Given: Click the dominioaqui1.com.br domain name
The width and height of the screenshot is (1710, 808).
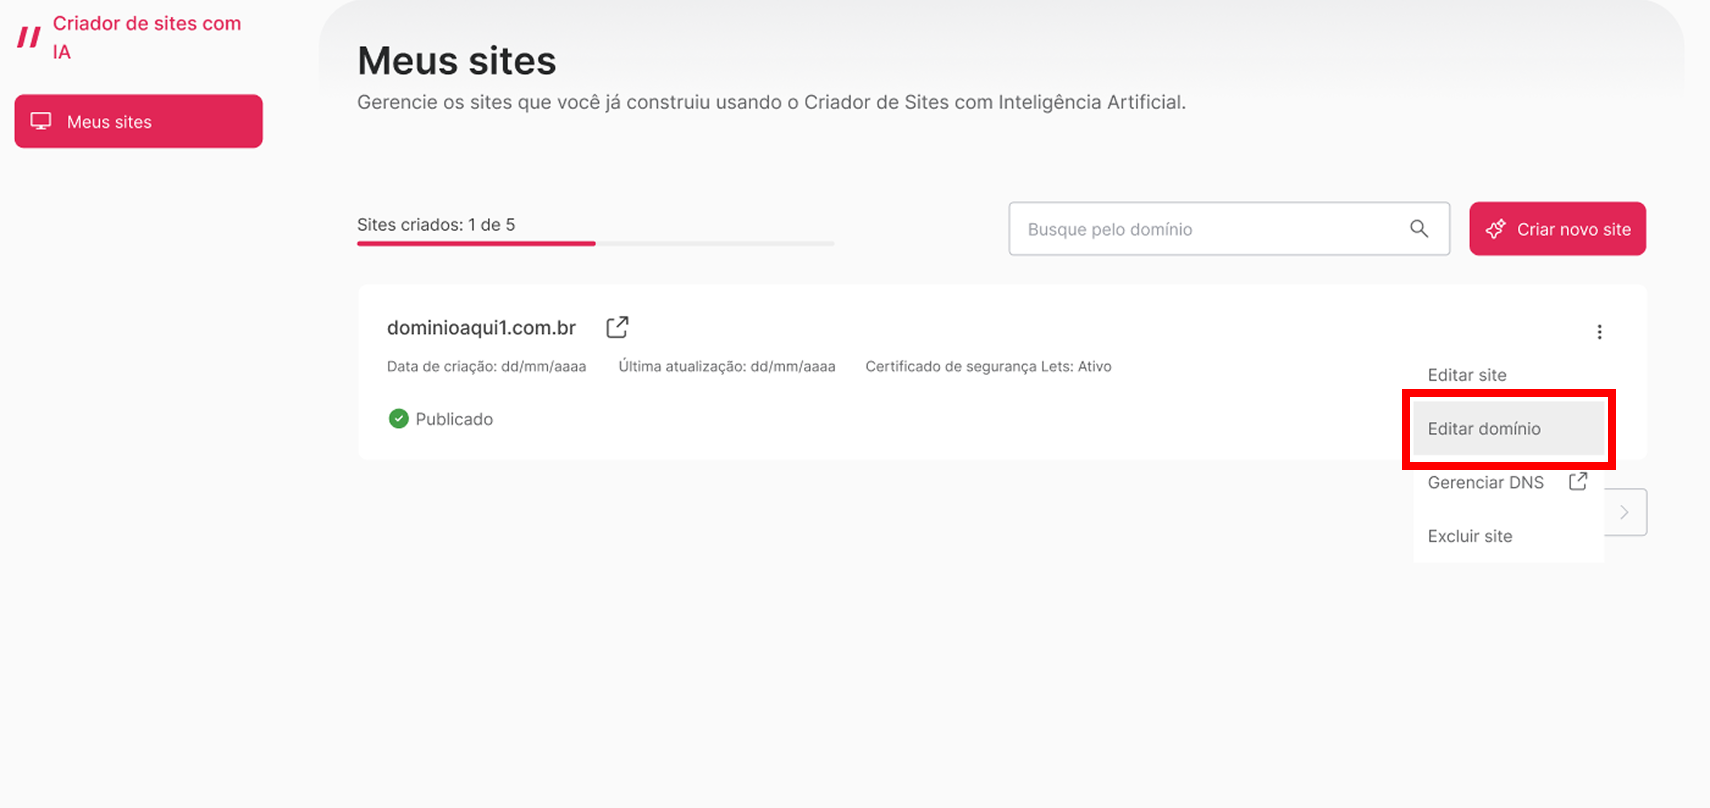Looking at the screenshot, I should [481, 328].
